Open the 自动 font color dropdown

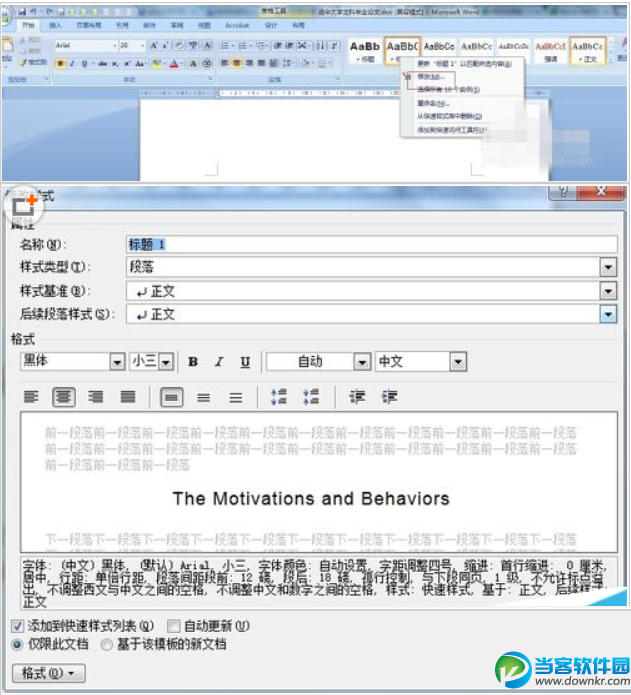click(362, 362)
